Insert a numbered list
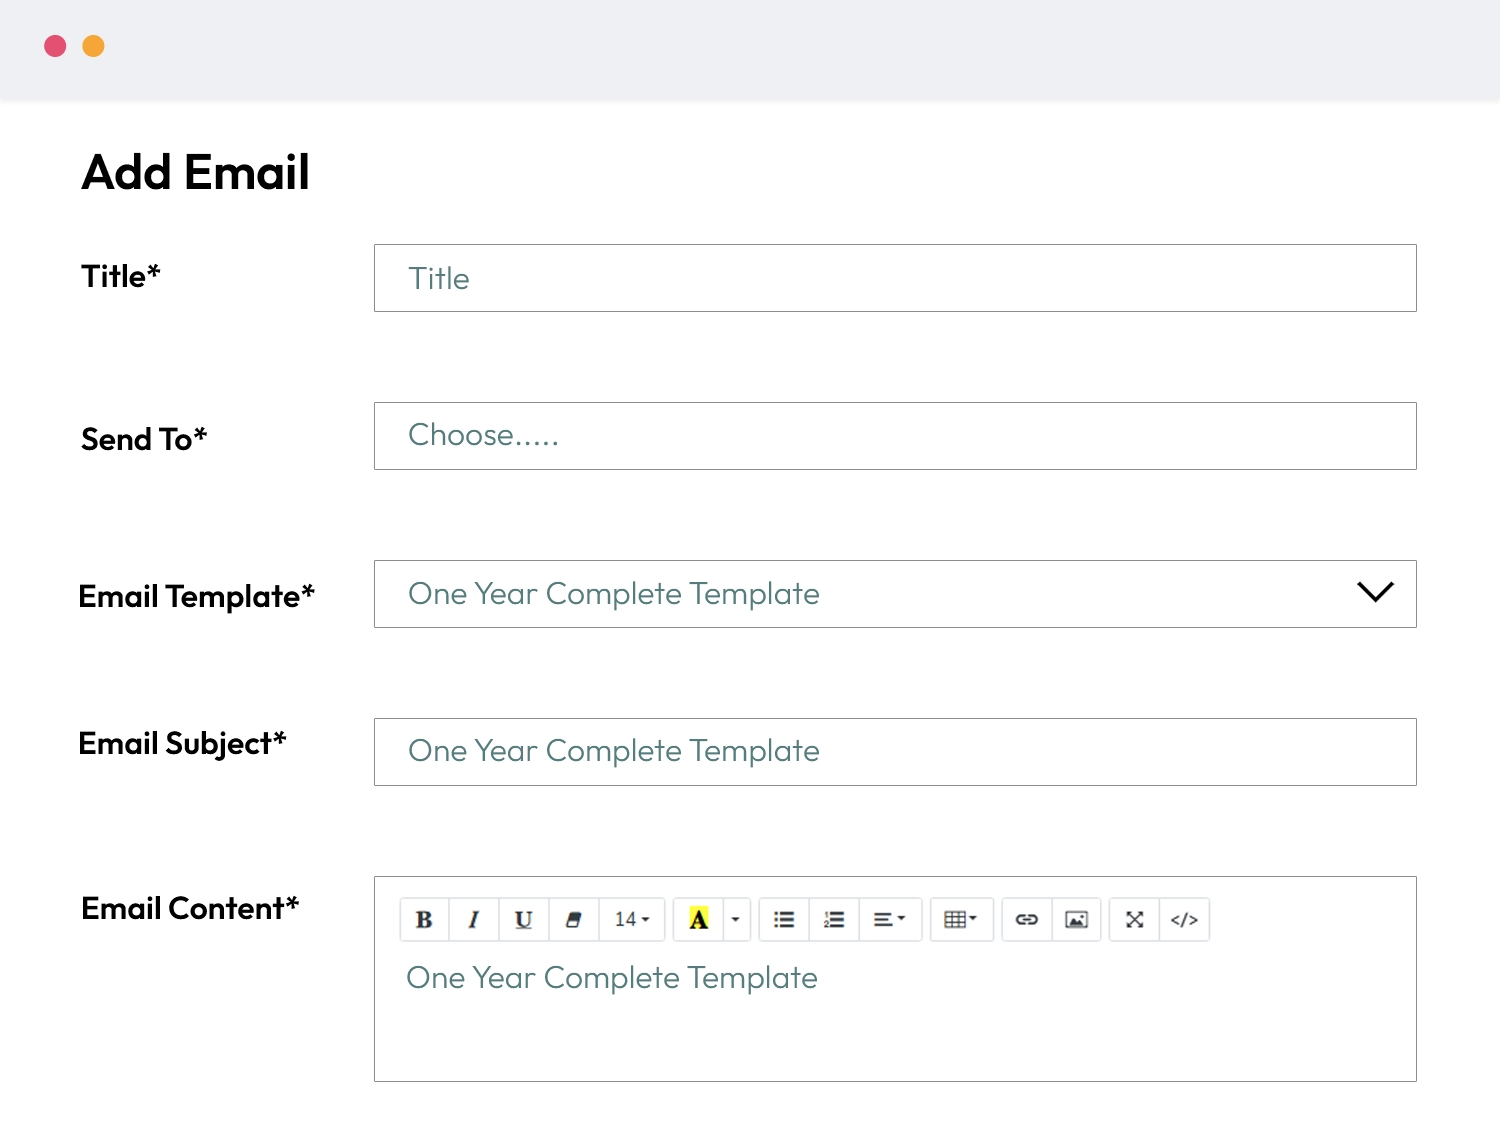The image size is (1500, 1132). 834,919
